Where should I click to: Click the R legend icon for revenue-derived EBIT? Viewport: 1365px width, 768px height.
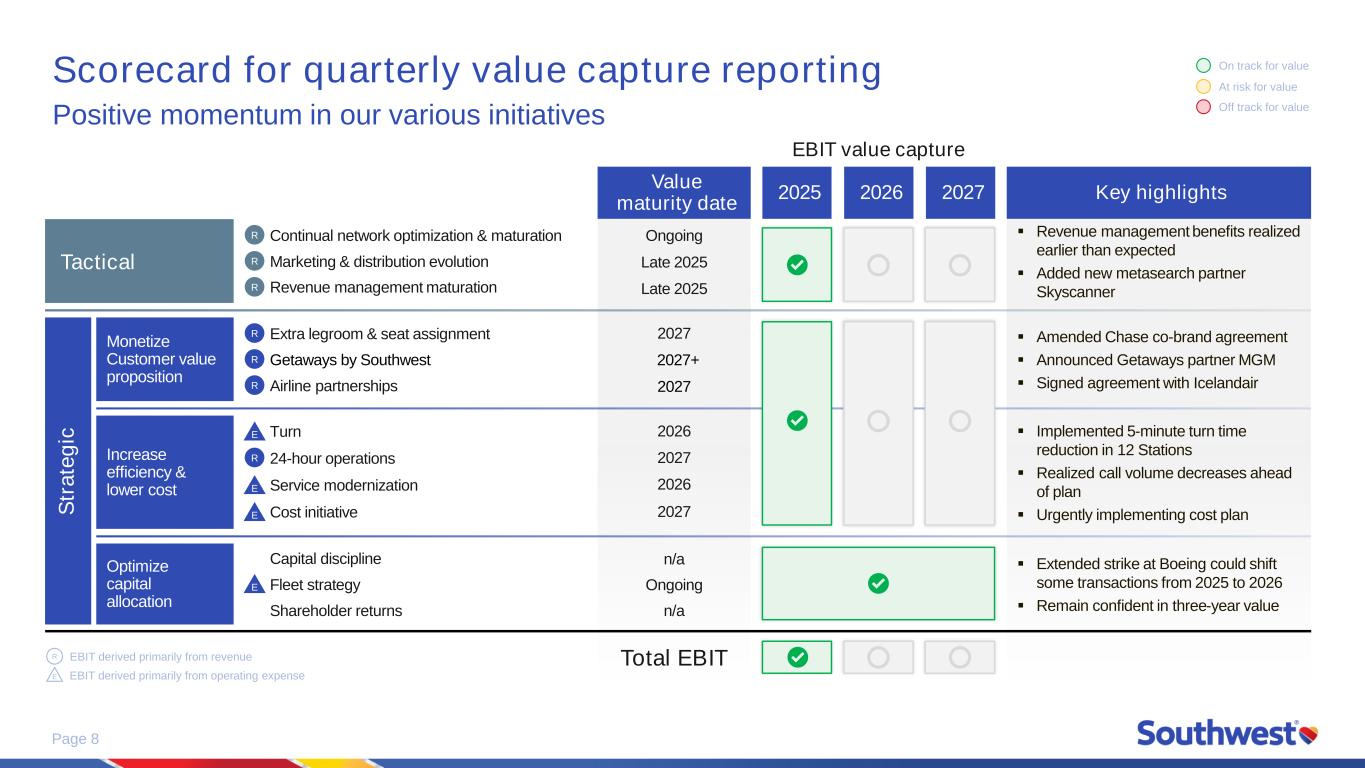[x=55, y=657]
